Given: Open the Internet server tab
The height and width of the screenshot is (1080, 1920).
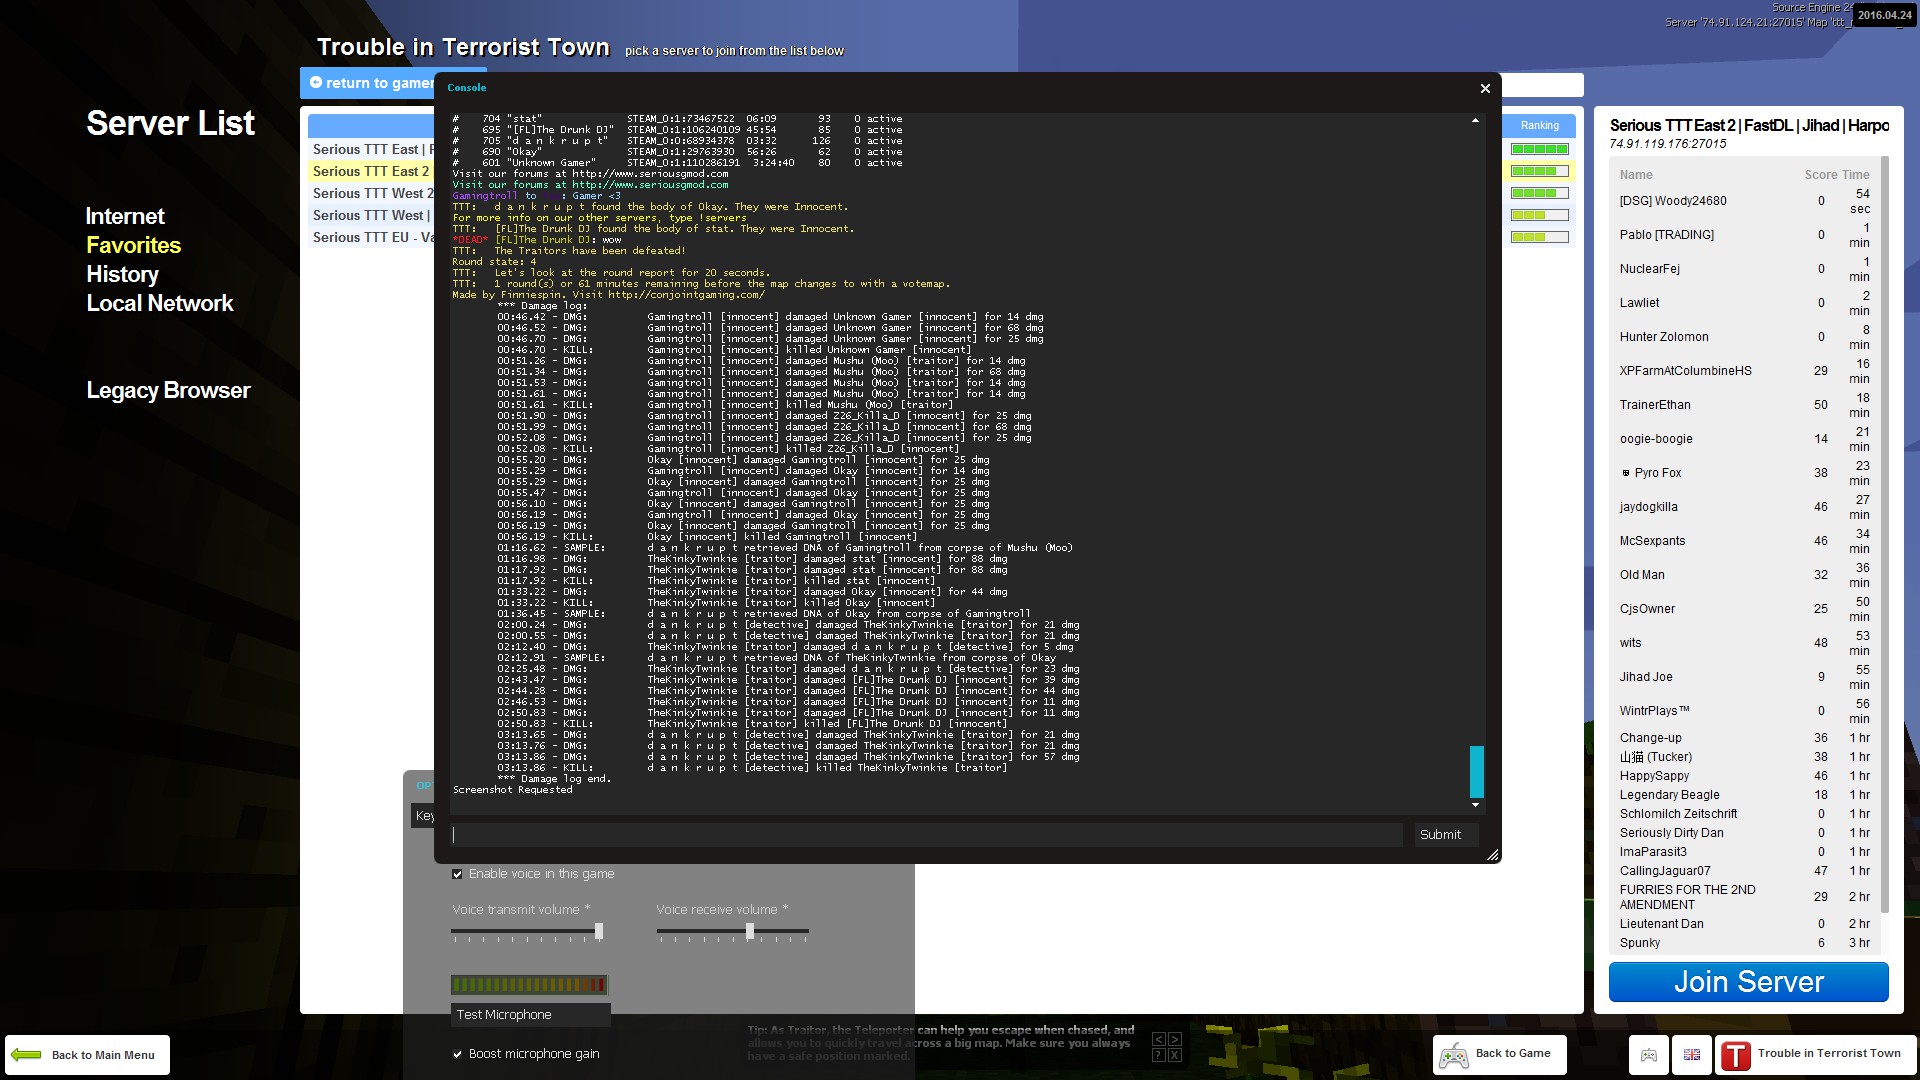Looking at the screenshot, I should click(125, 217).
